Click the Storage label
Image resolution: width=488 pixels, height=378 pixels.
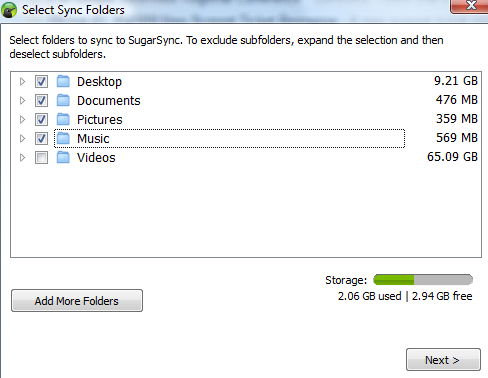pos(346,280)
